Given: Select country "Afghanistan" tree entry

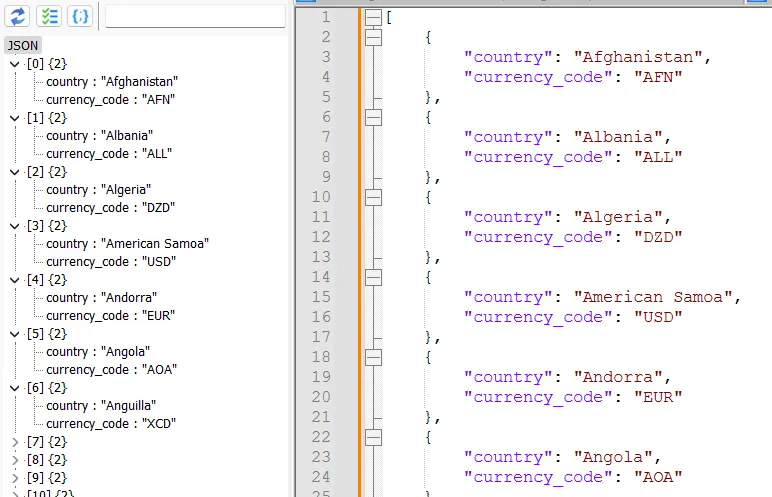Looking at the screenshot, I should coord(112,82).
